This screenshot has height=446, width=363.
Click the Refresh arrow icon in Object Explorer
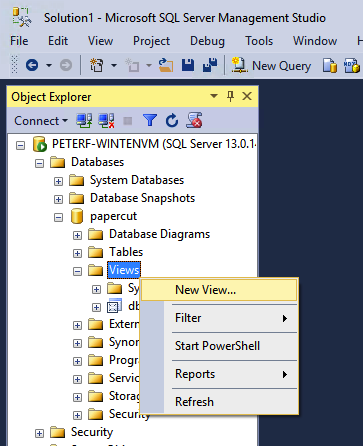click(172, 120)
